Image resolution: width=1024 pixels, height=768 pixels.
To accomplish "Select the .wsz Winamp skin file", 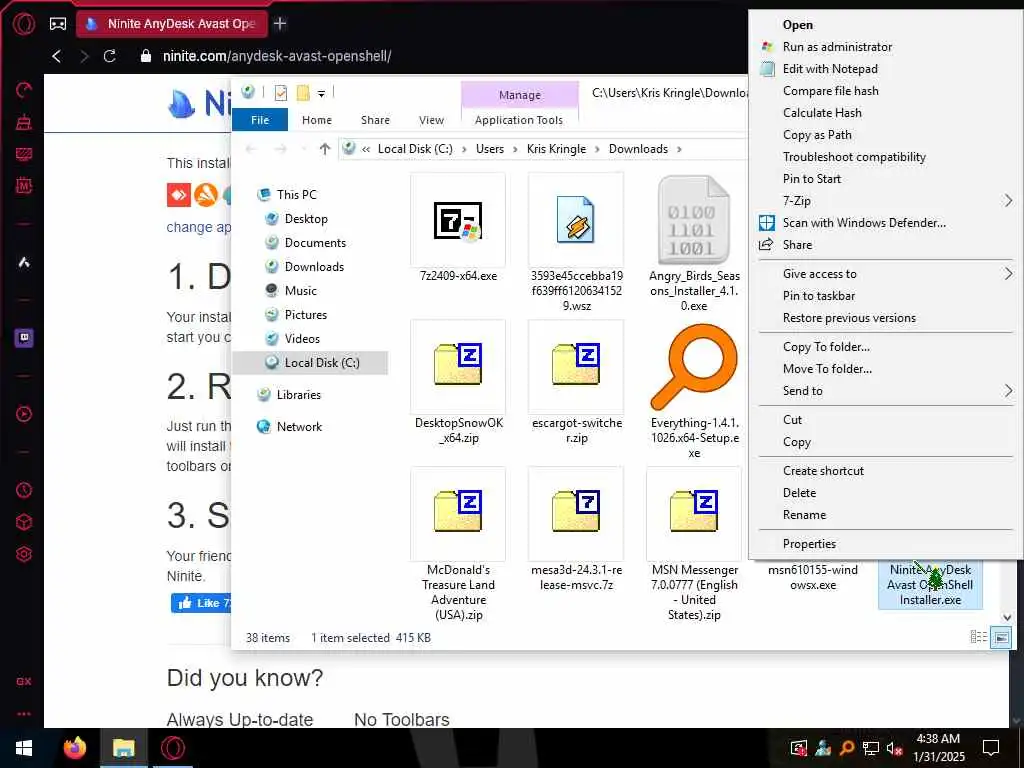I will point(576,220).
